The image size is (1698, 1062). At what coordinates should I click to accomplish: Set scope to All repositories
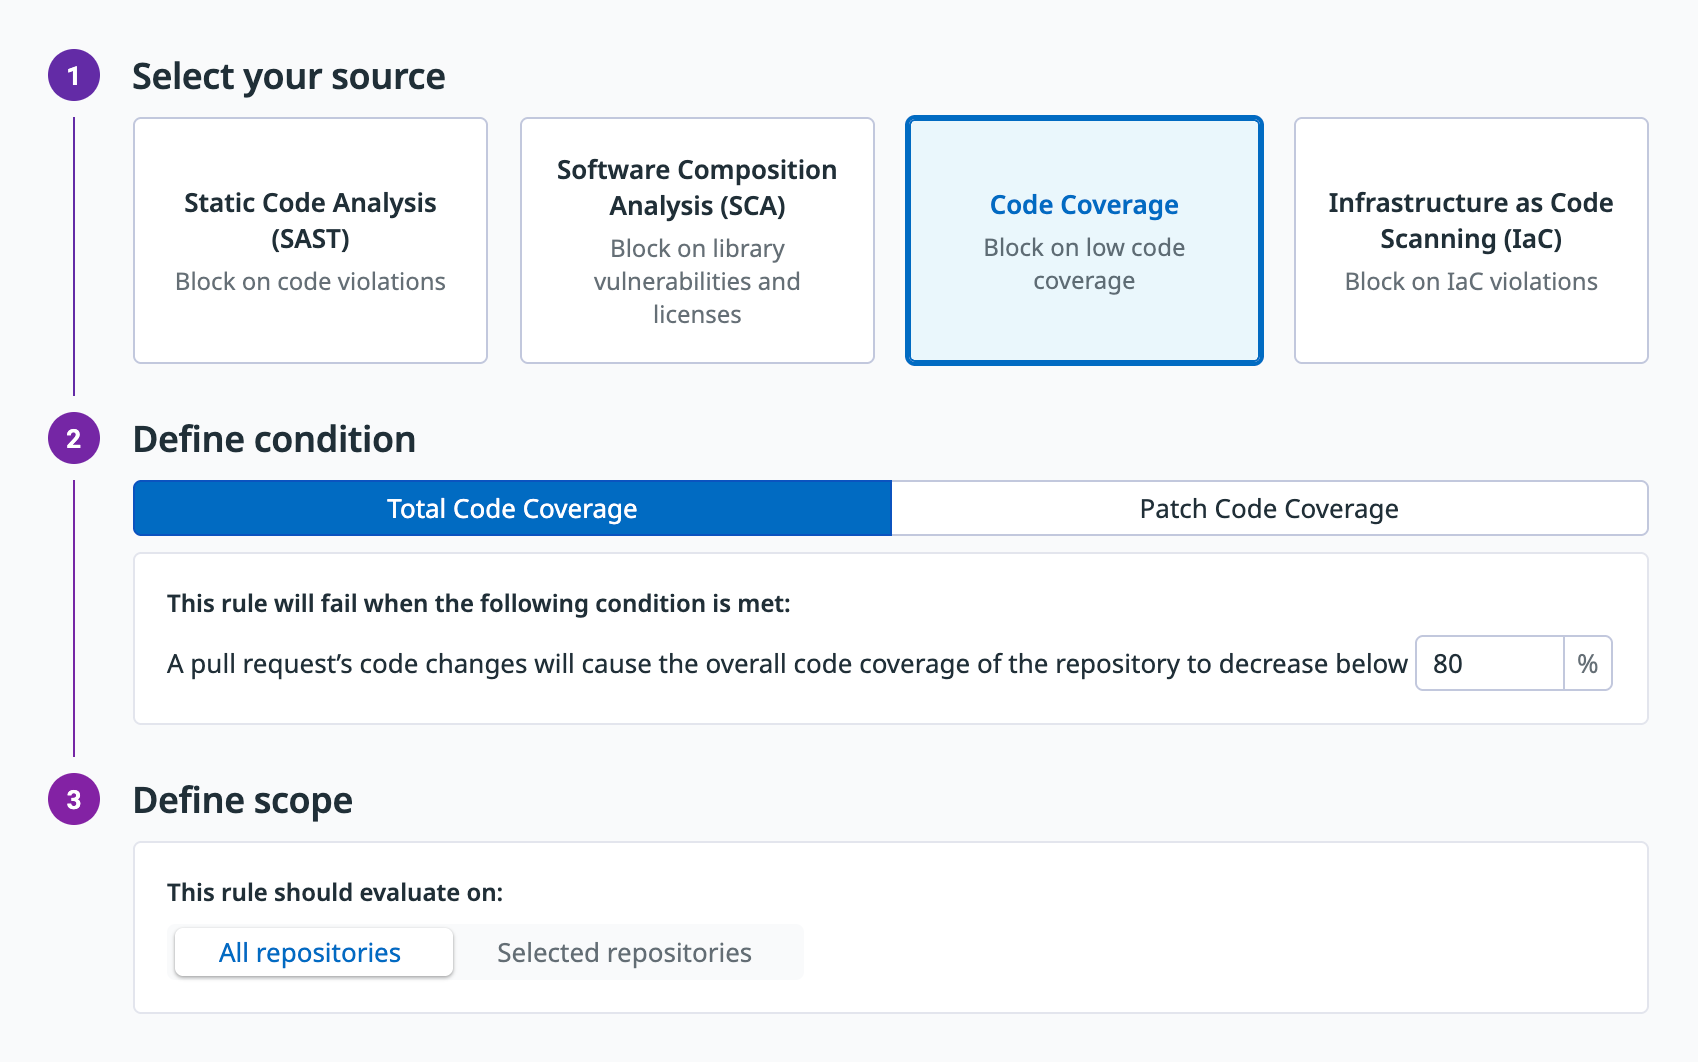point(310,953)
